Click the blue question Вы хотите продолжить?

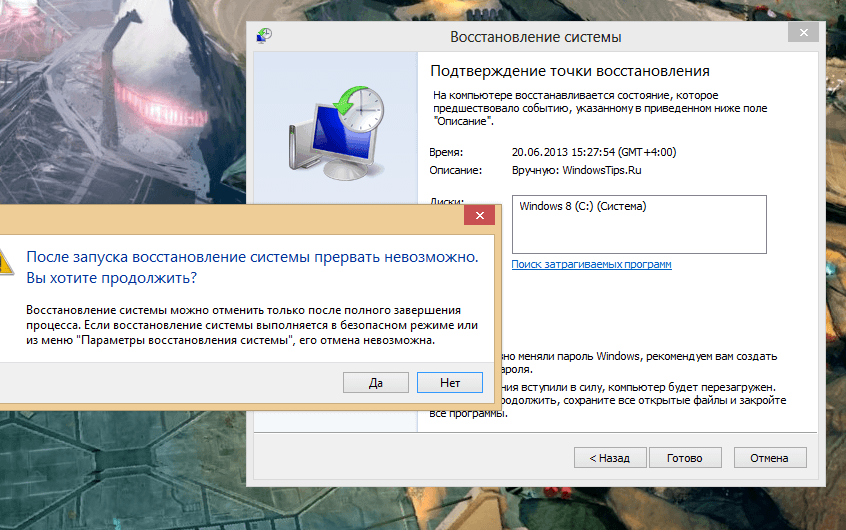point(112,278)
